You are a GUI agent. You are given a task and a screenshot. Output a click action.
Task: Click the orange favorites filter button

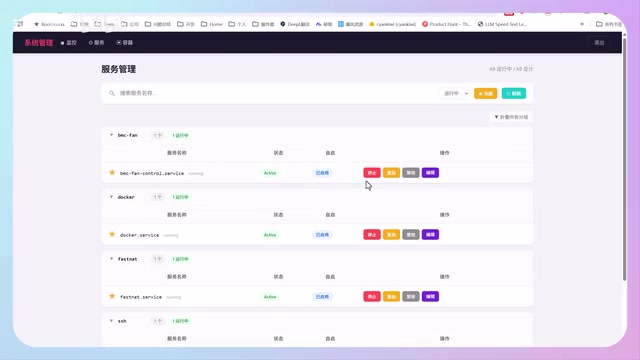coord(485,93)
